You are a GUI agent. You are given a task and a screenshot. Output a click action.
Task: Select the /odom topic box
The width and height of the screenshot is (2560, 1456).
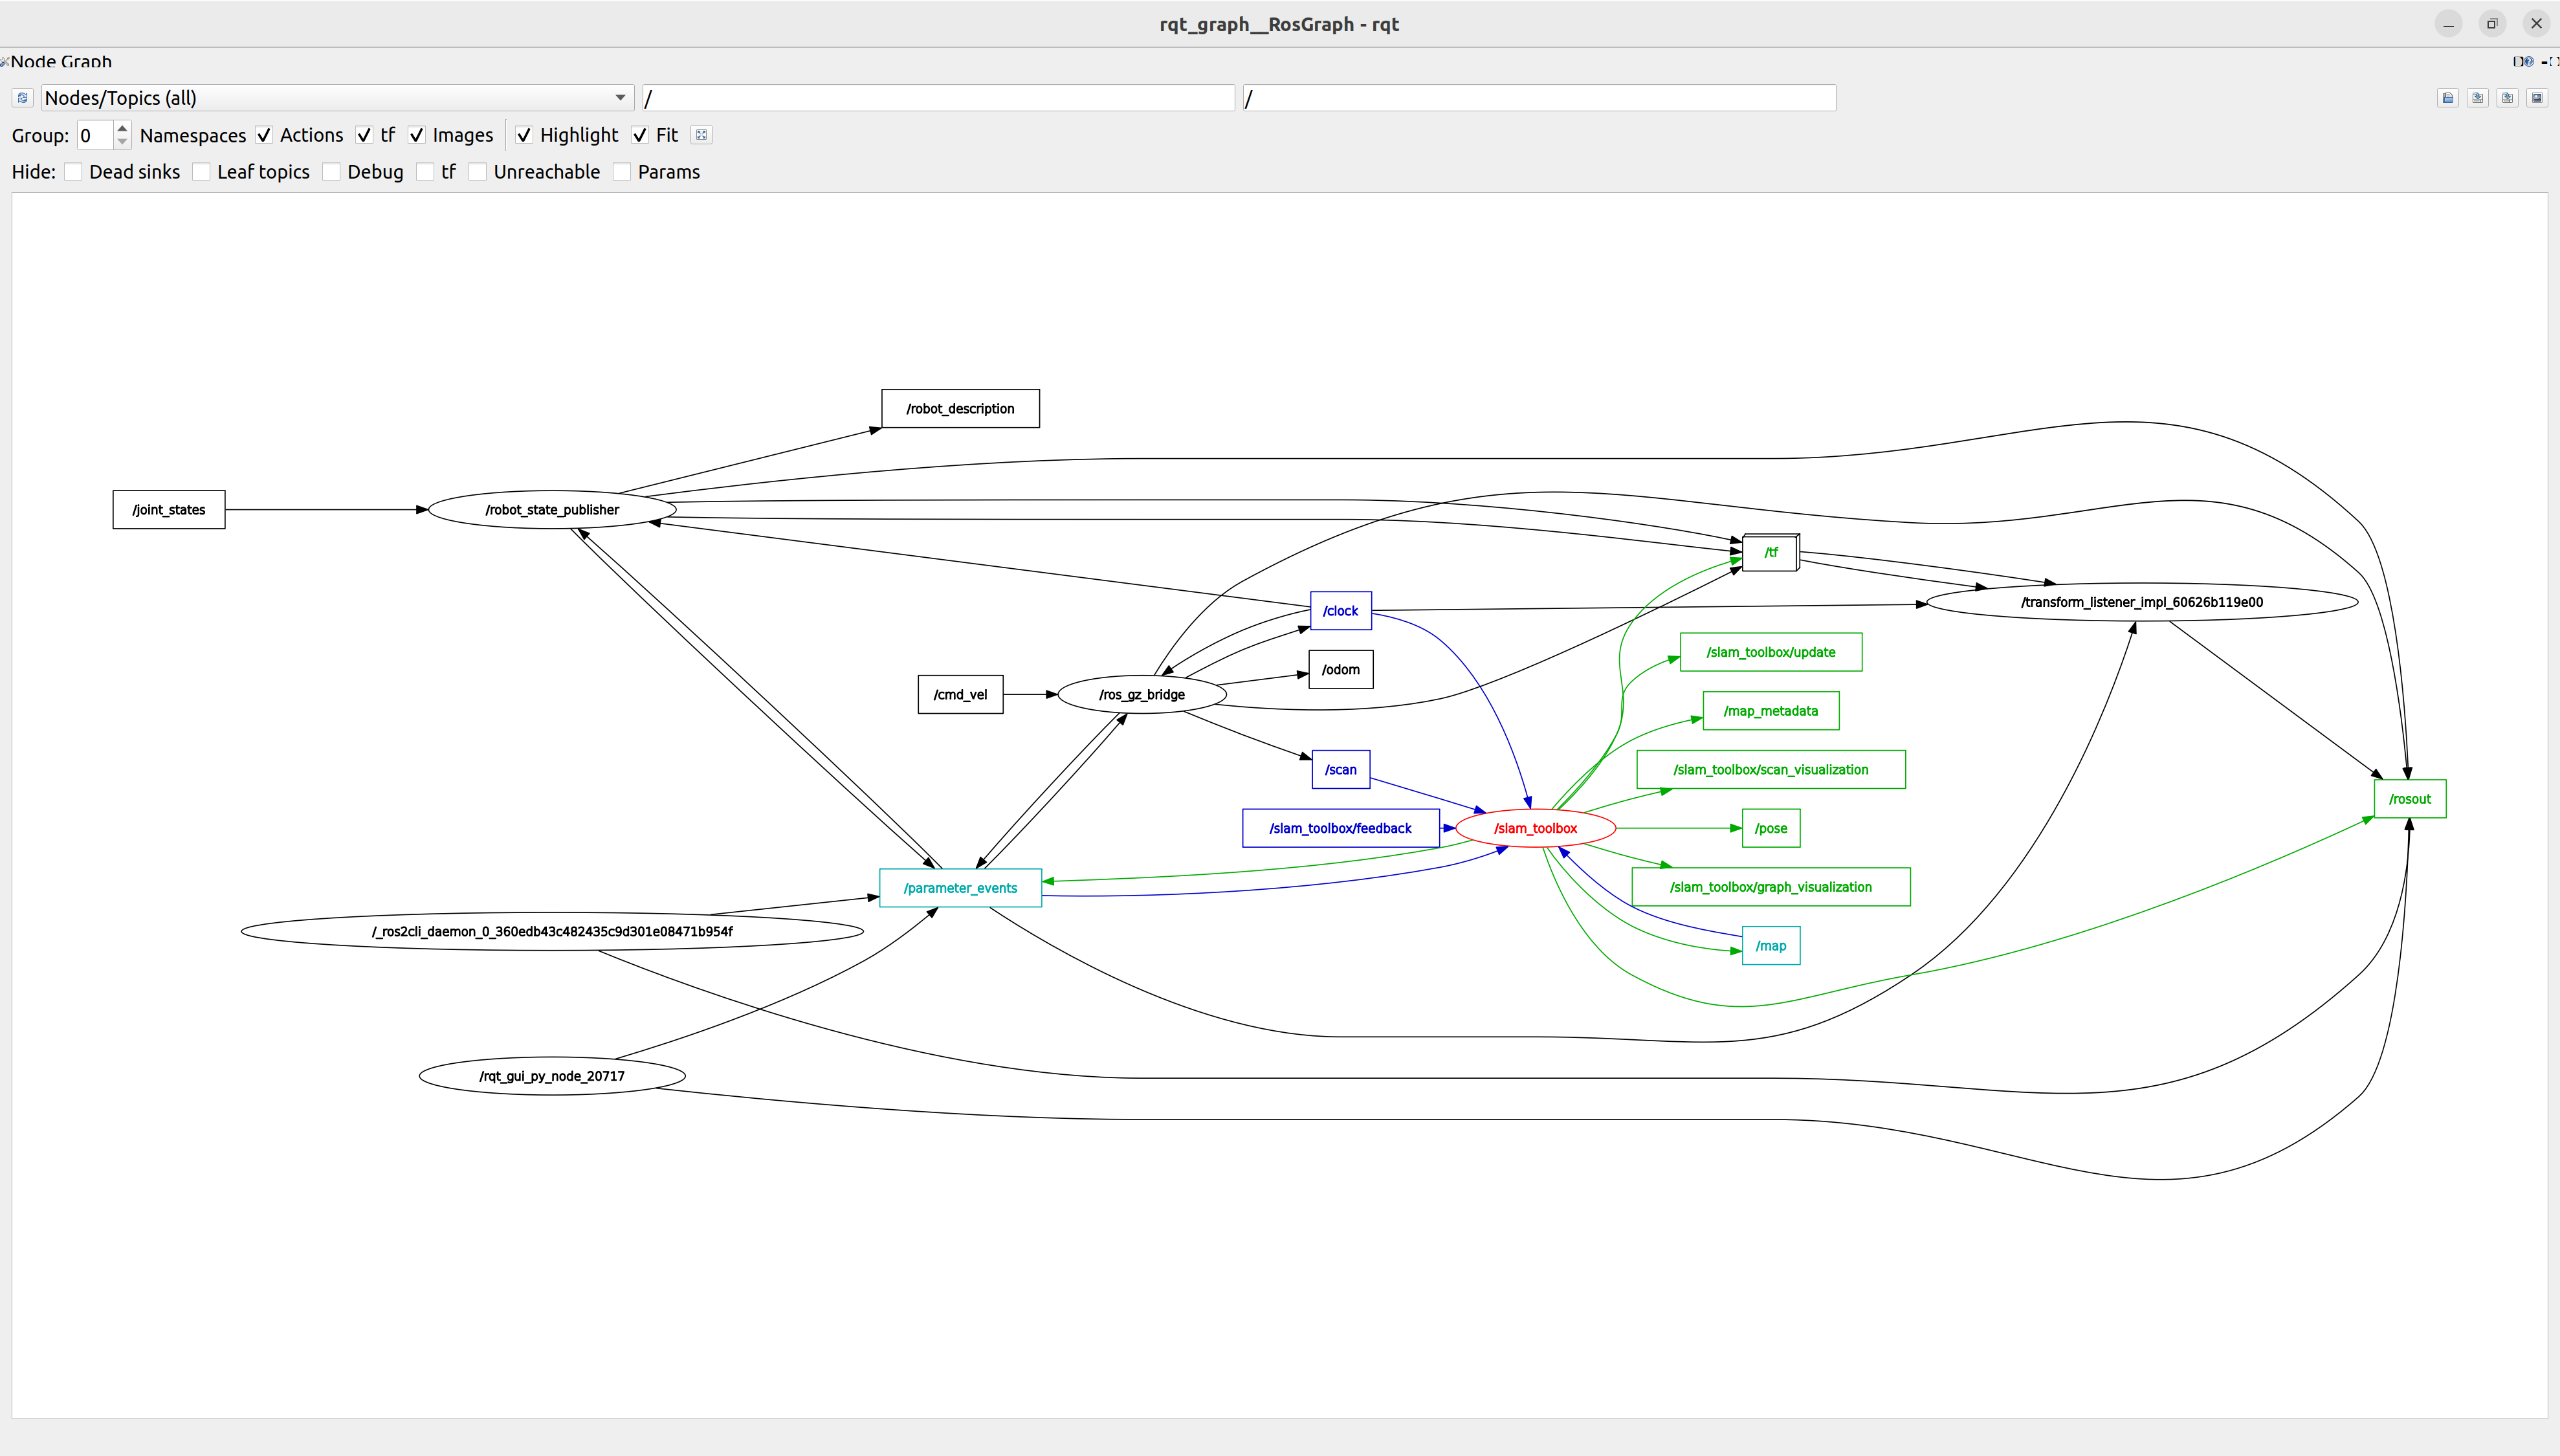coord(1340,670)
